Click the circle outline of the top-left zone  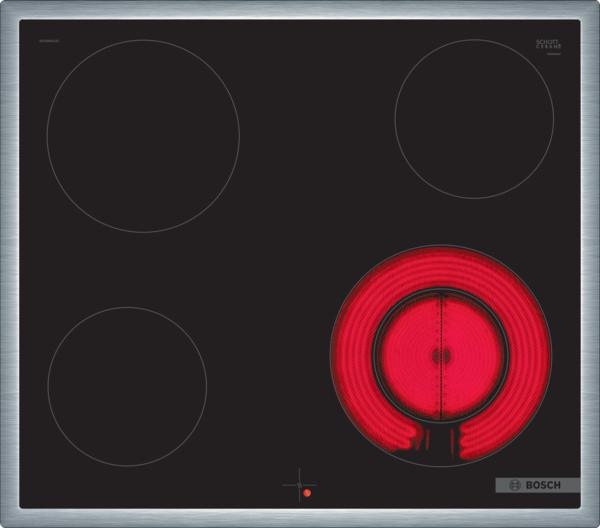[47, 136]
